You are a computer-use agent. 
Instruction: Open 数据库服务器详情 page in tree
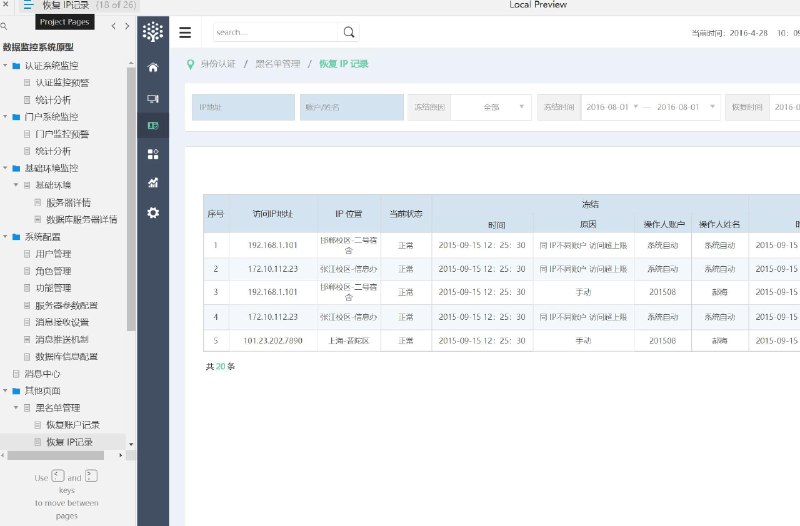82,219
